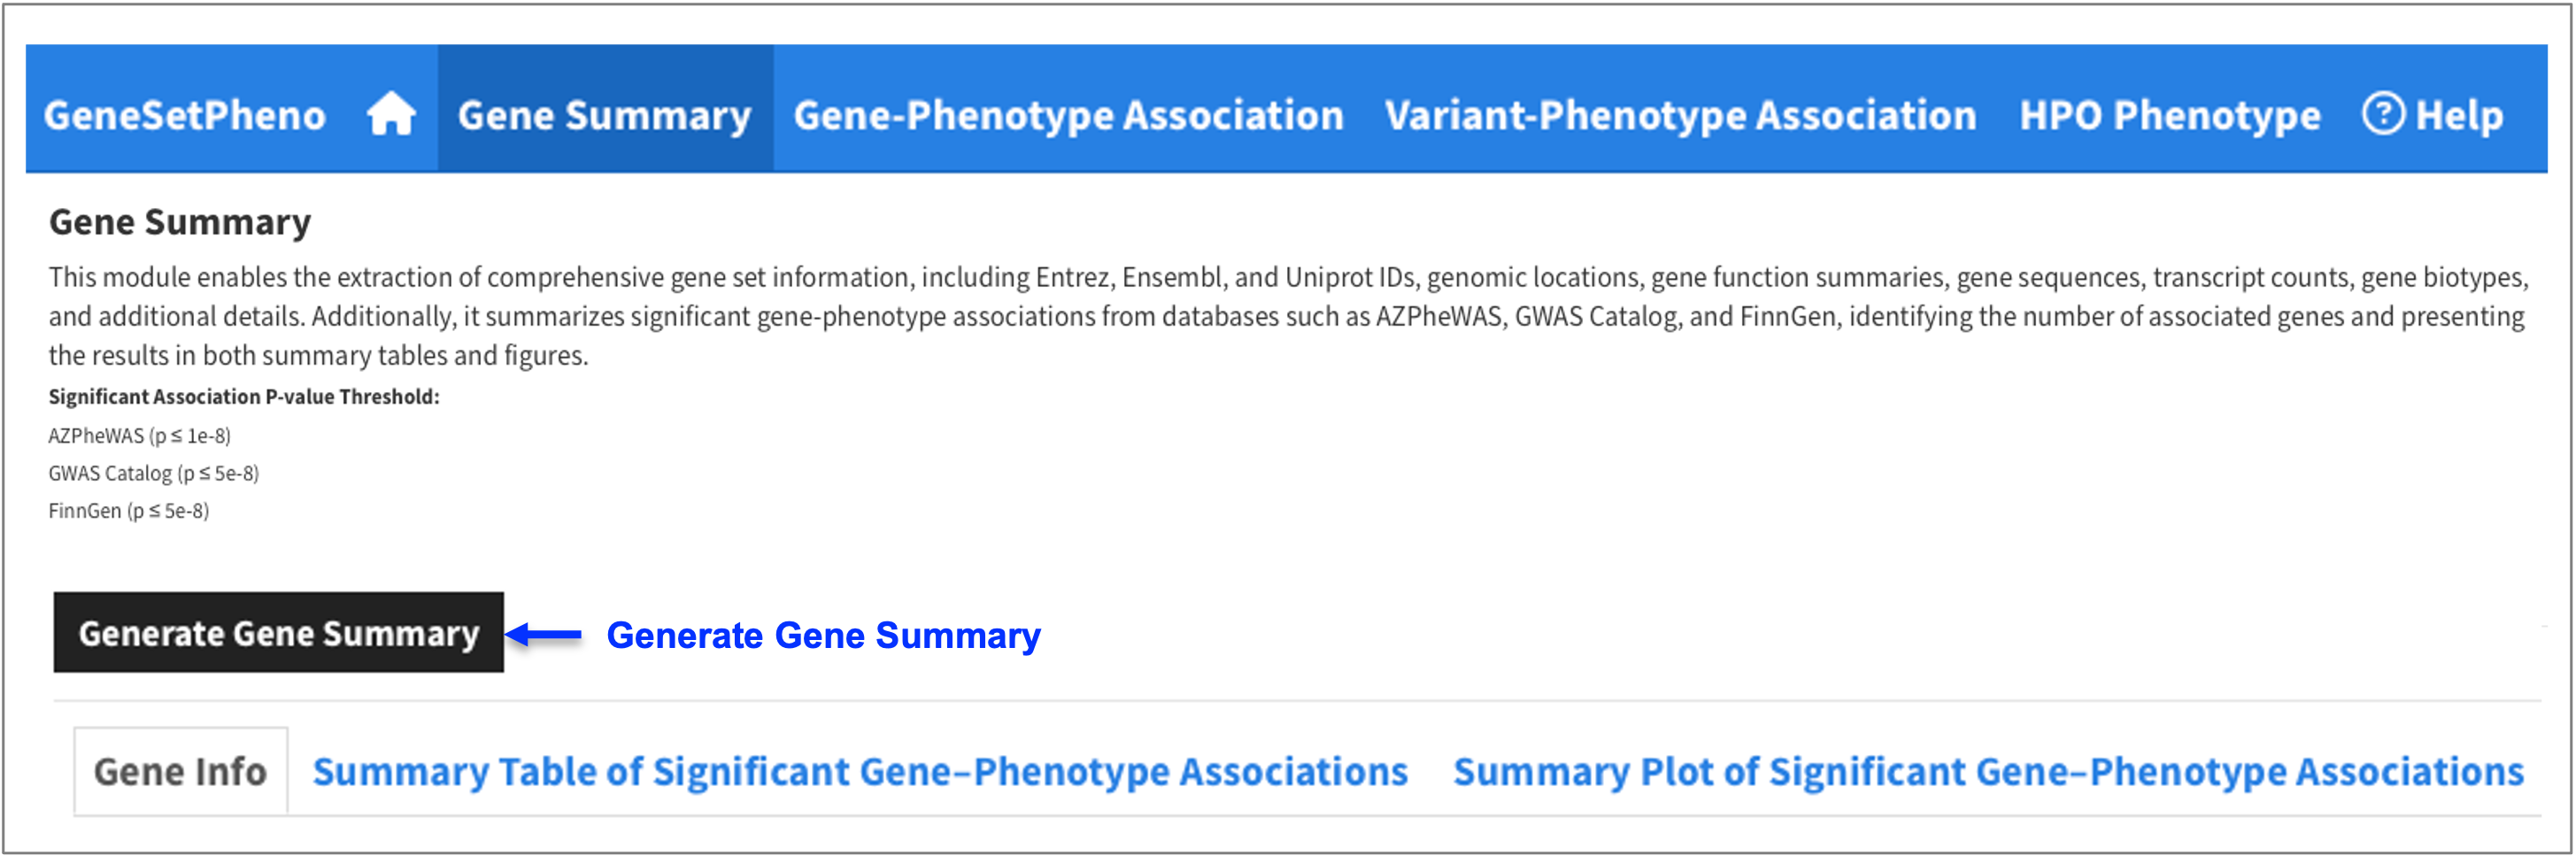Open the GeneSetPheno brand link
2576x856 pixels.
(185, 115)
